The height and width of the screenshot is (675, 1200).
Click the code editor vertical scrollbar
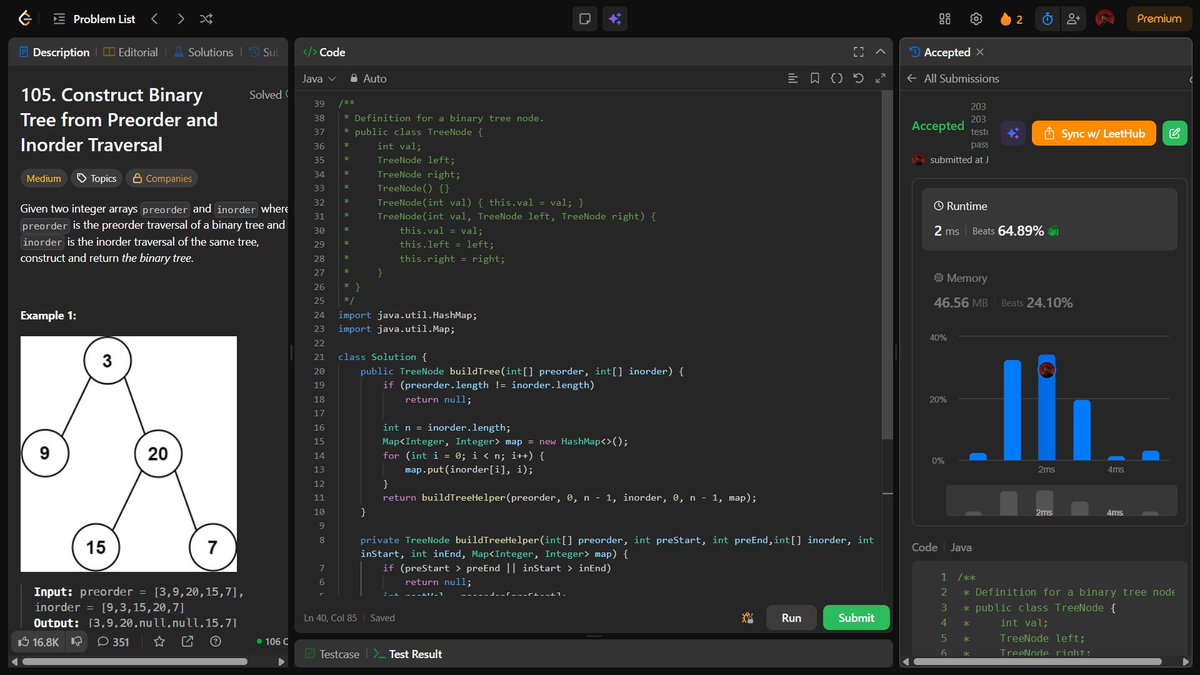[886, 265]
